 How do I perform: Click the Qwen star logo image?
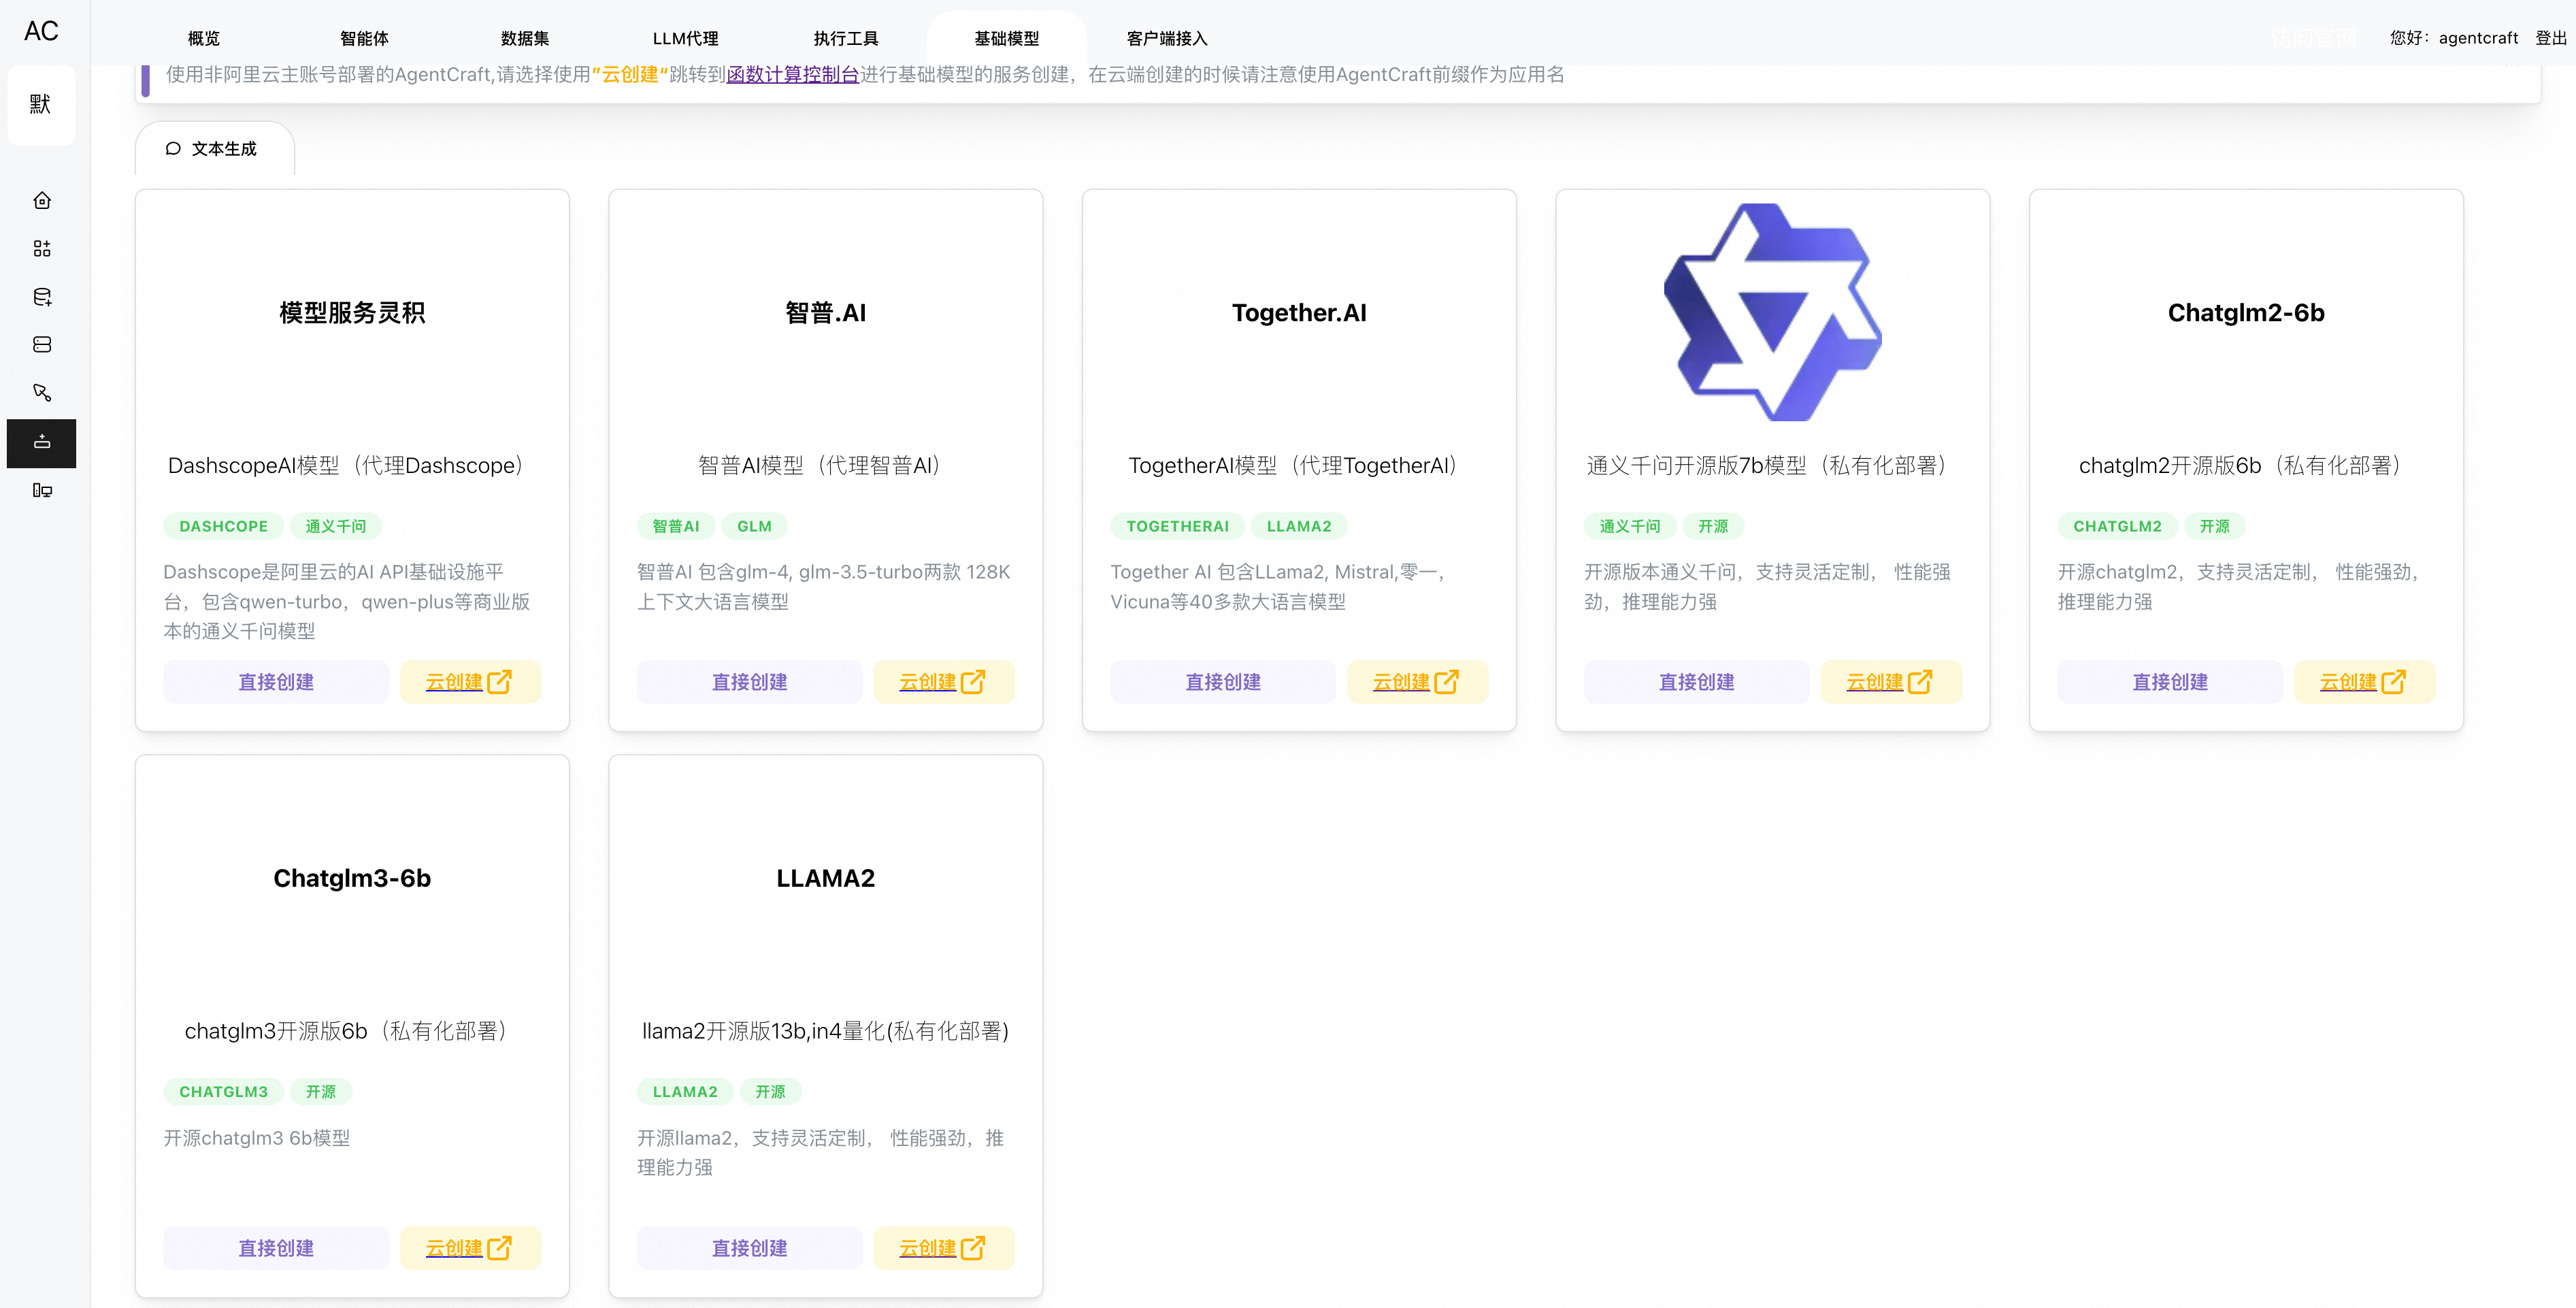pos(1772,312)
